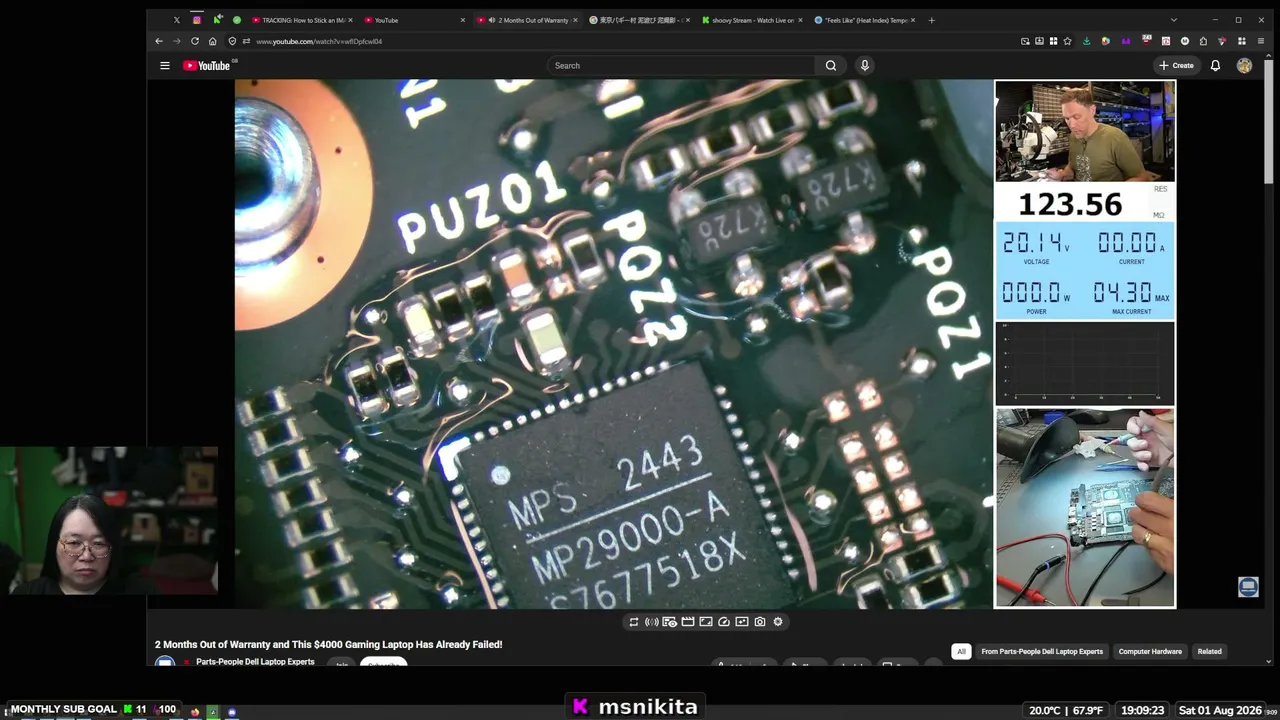Click the 20.0°C temperature readout
1280x720 pixels.
(1044, 710)
